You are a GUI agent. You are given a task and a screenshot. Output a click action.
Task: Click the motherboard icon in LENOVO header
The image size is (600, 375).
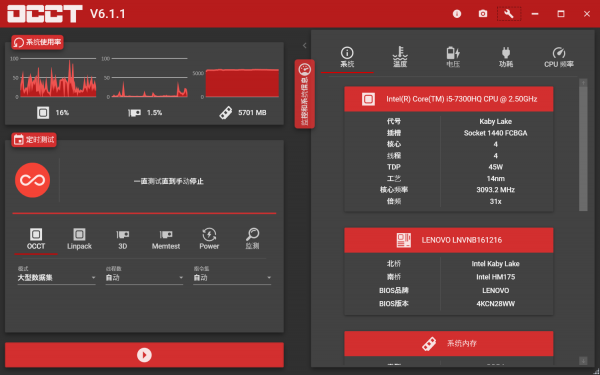coord(404,240)
